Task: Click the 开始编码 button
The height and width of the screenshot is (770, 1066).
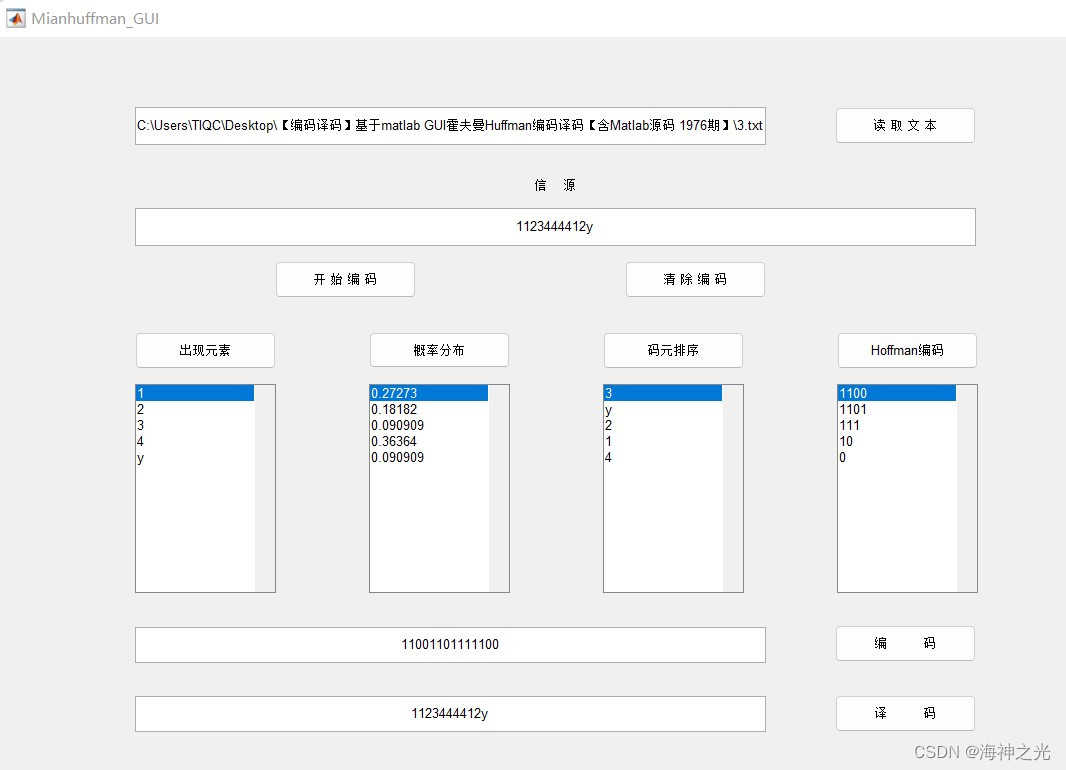Action: (x=345, y=279)
